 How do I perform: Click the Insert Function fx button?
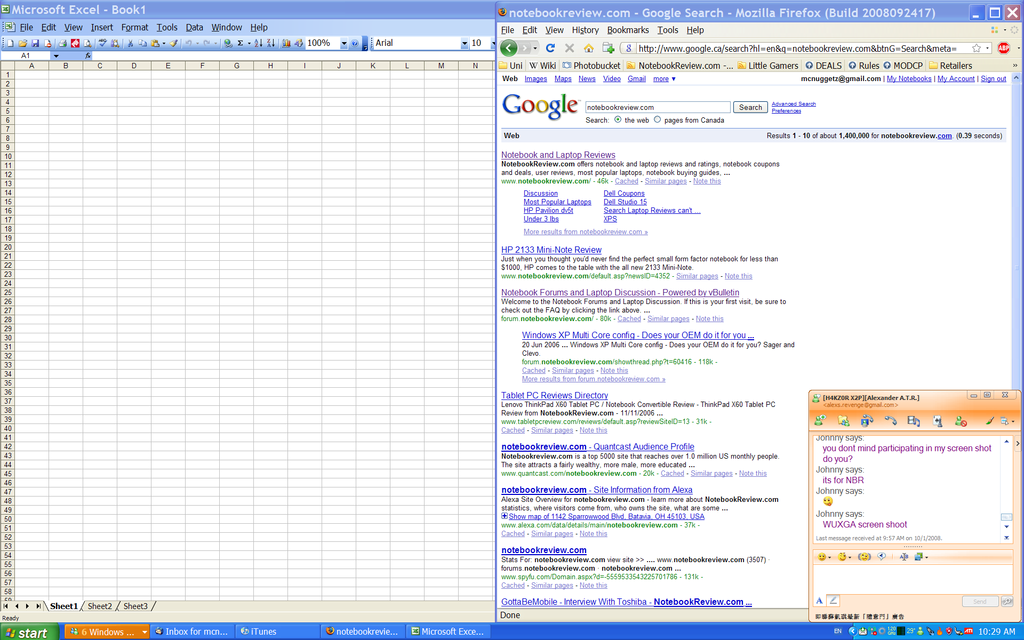point(88,56)
